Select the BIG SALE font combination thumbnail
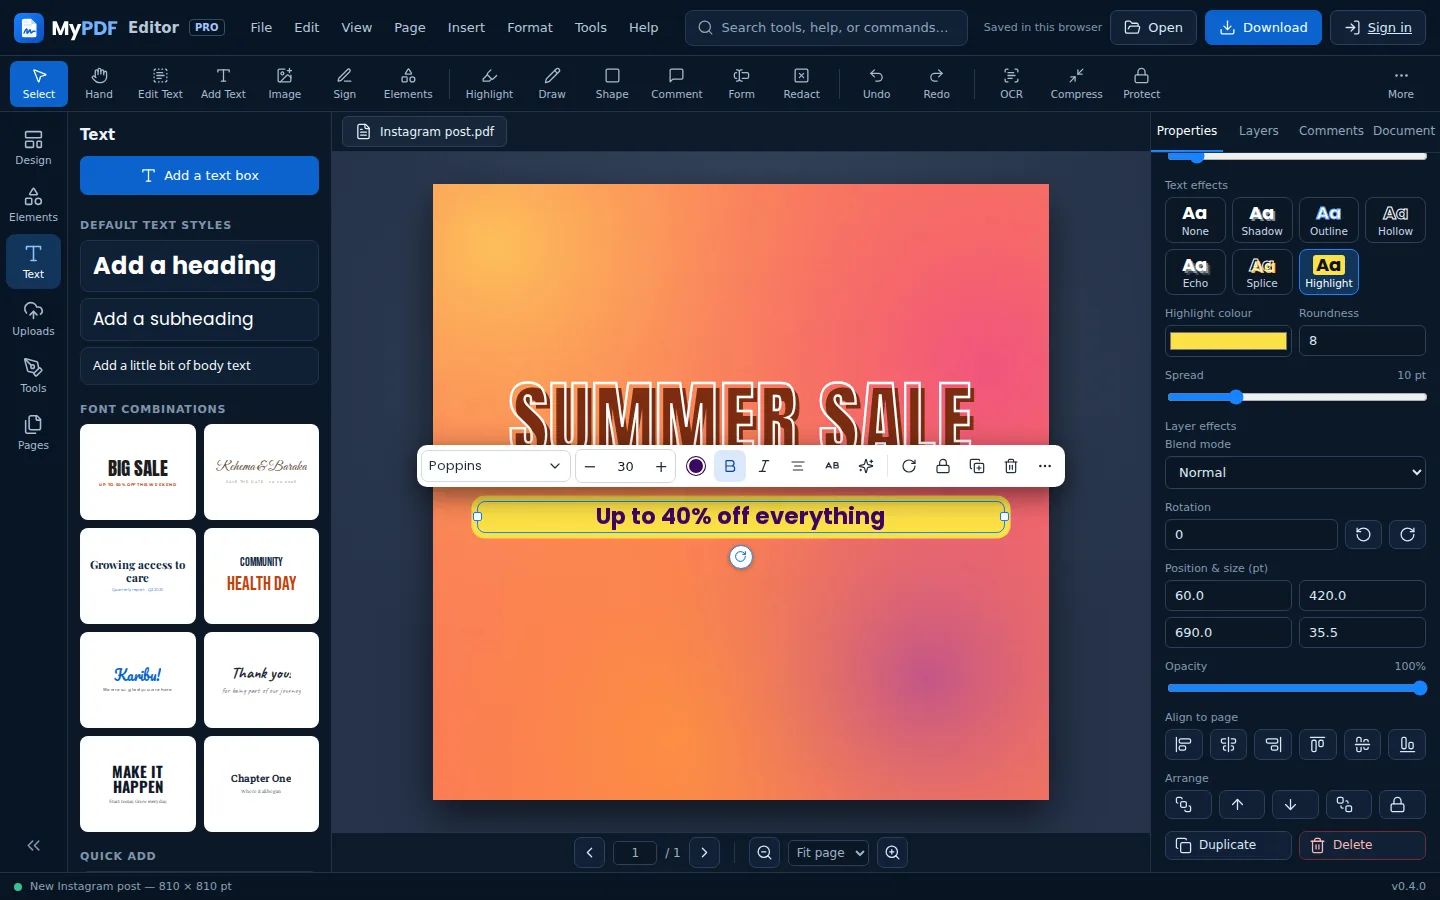 pyautogui.click(x=138, y=472)
